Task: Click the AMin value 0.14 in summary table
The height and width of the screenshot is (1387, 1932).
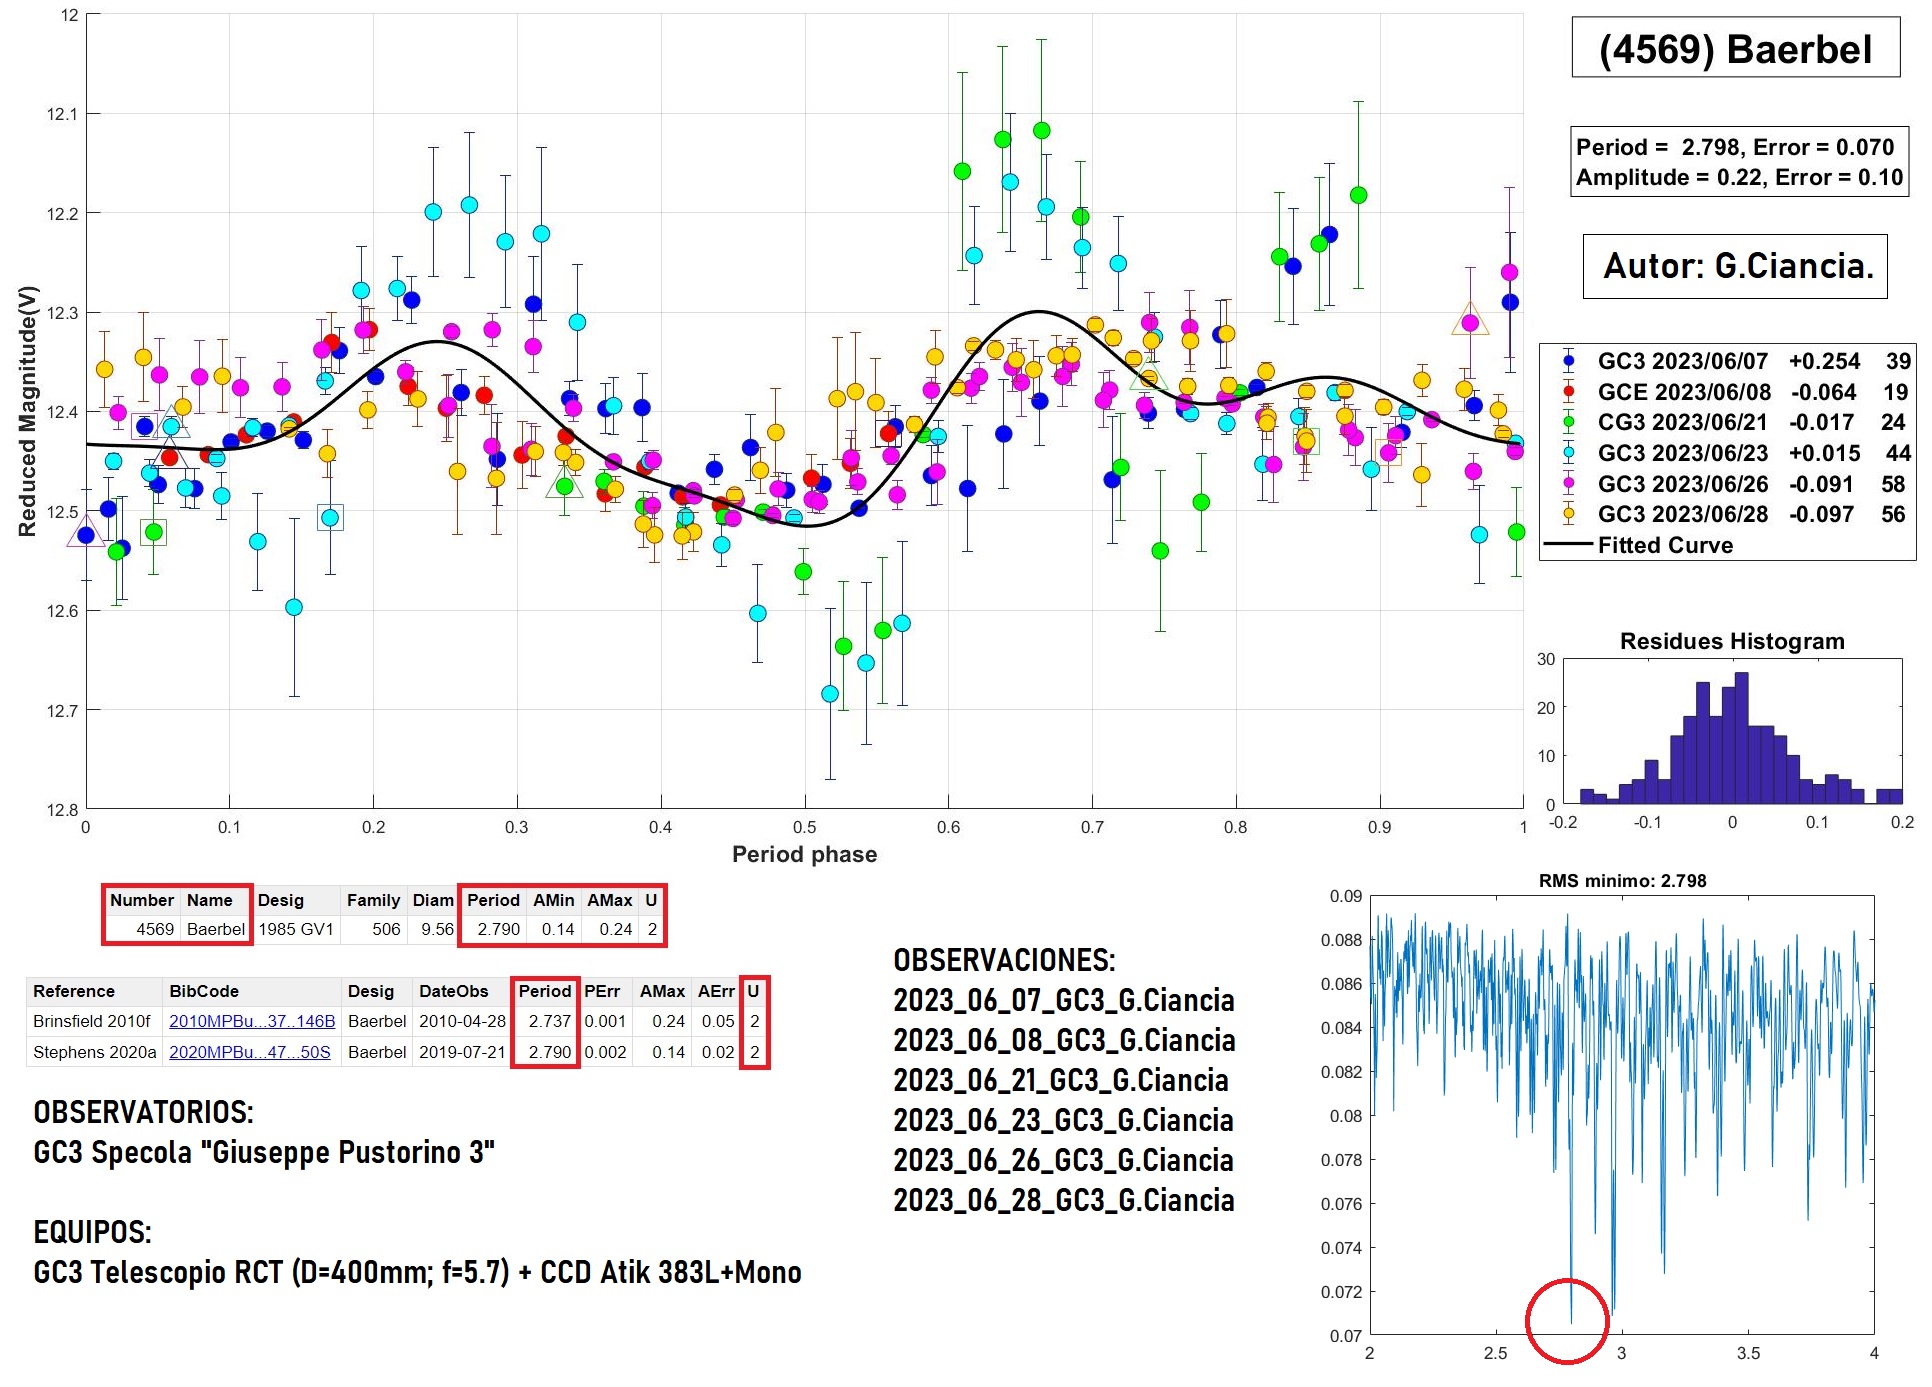Action: [558, 929]
